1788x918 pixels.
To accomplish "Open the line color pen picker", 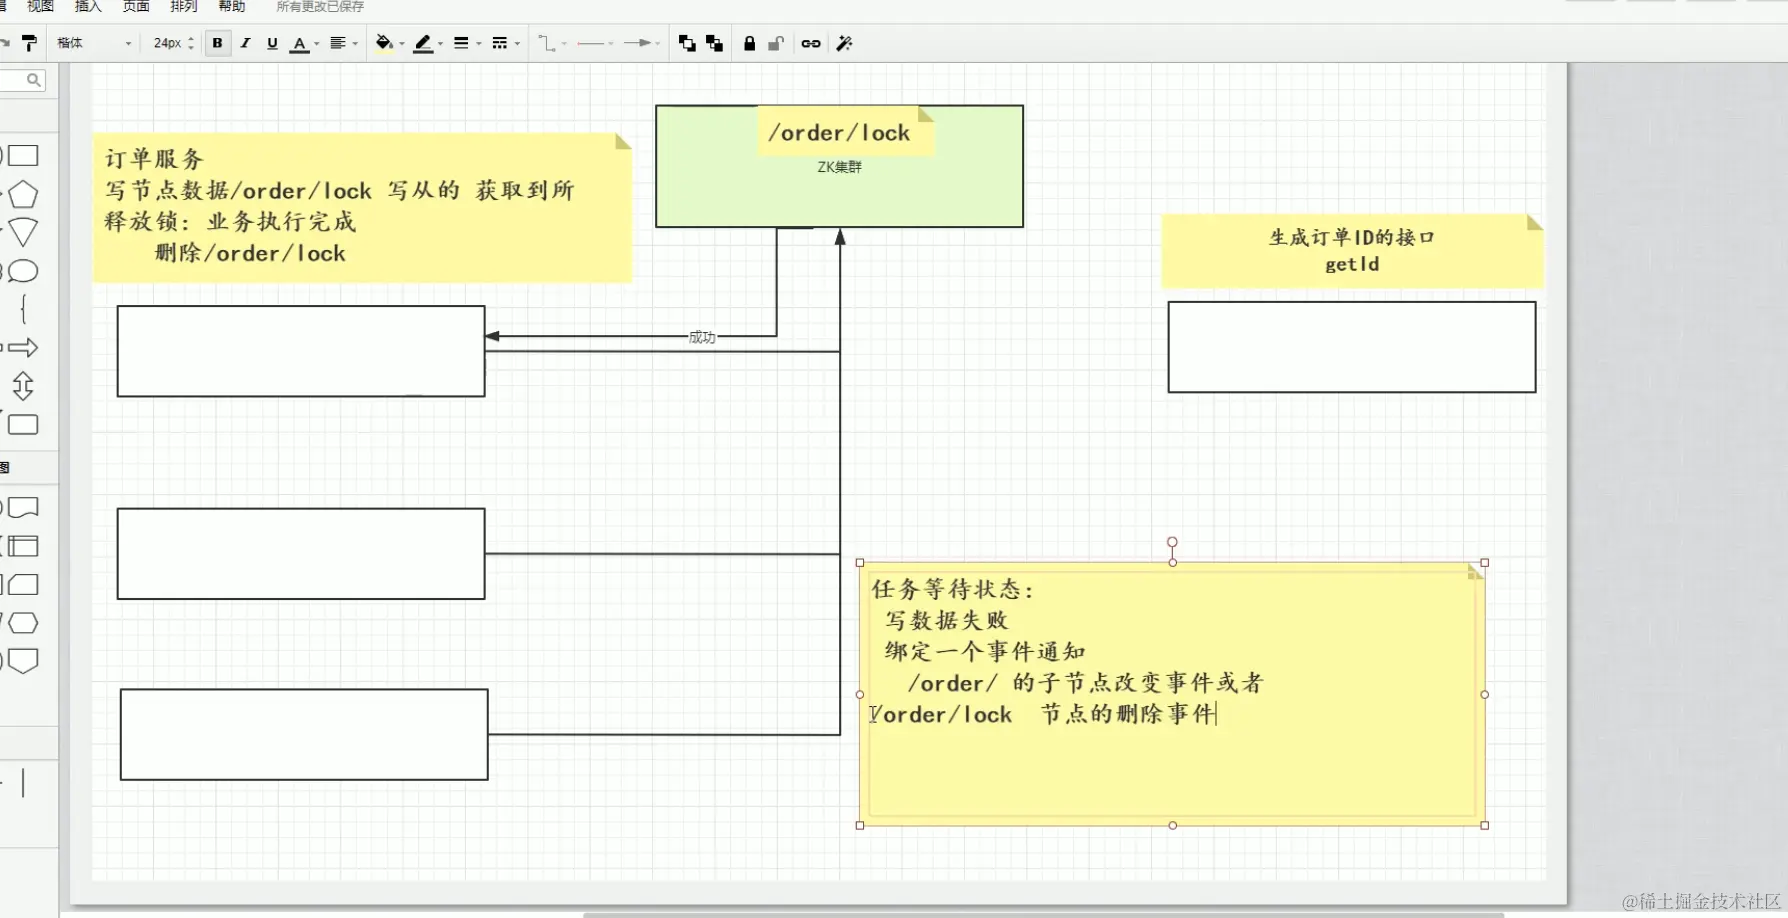I will tap(428, 43).
